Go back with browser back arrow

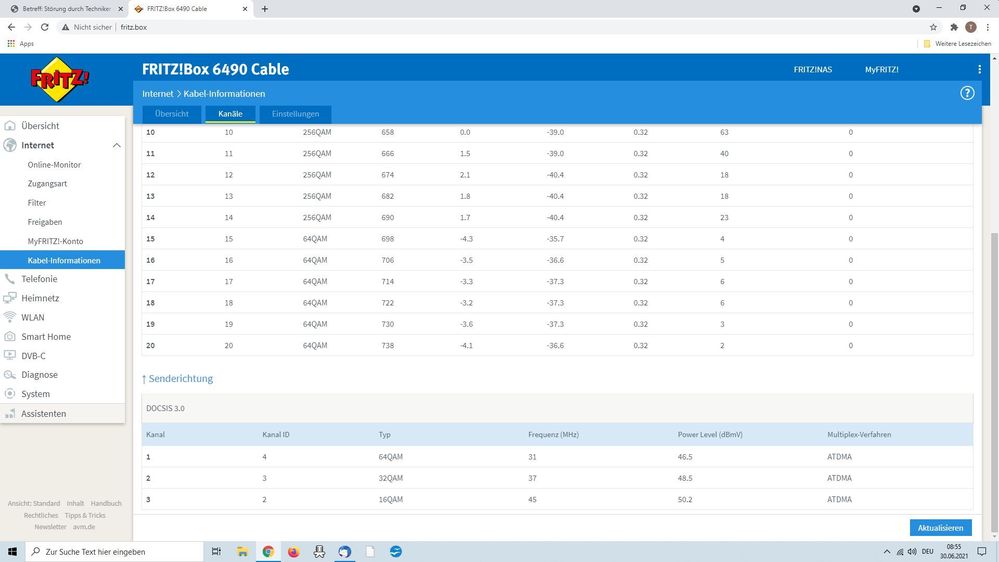point(11,27)
